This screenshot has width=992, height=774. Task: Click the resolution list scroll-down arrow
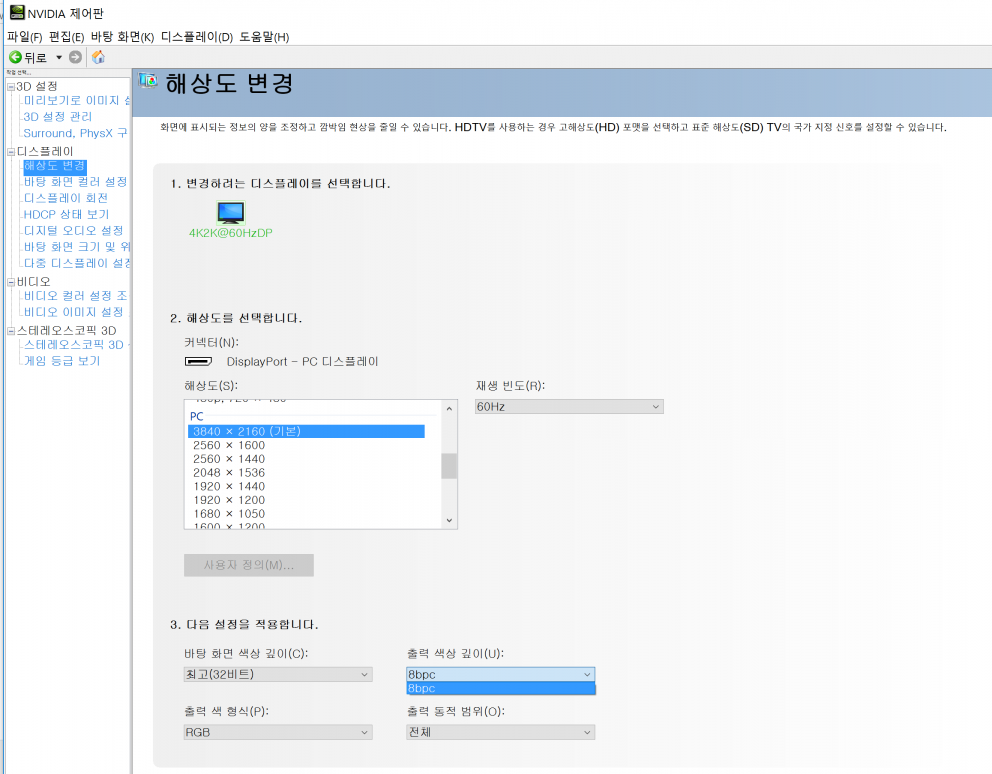point(449,520)
